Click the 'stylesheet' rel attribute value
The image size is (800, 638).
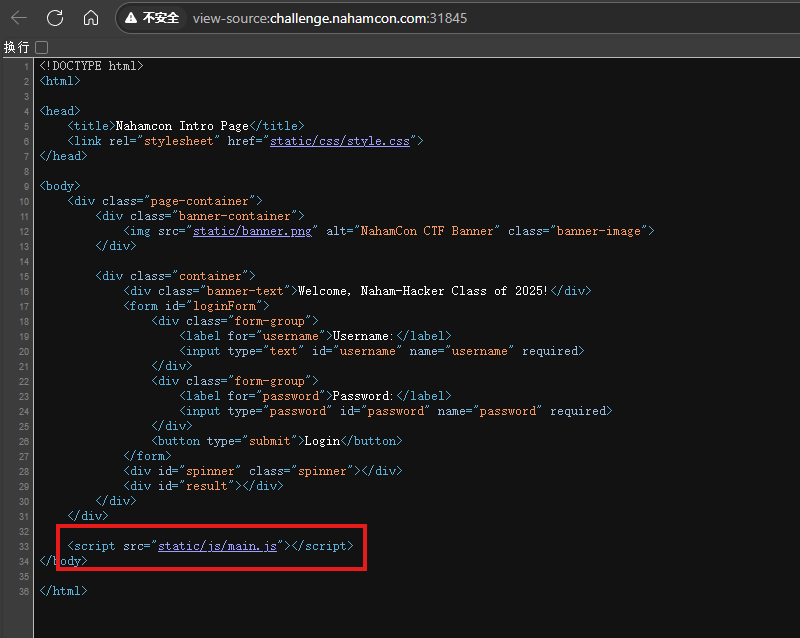(x=179, y=141)
